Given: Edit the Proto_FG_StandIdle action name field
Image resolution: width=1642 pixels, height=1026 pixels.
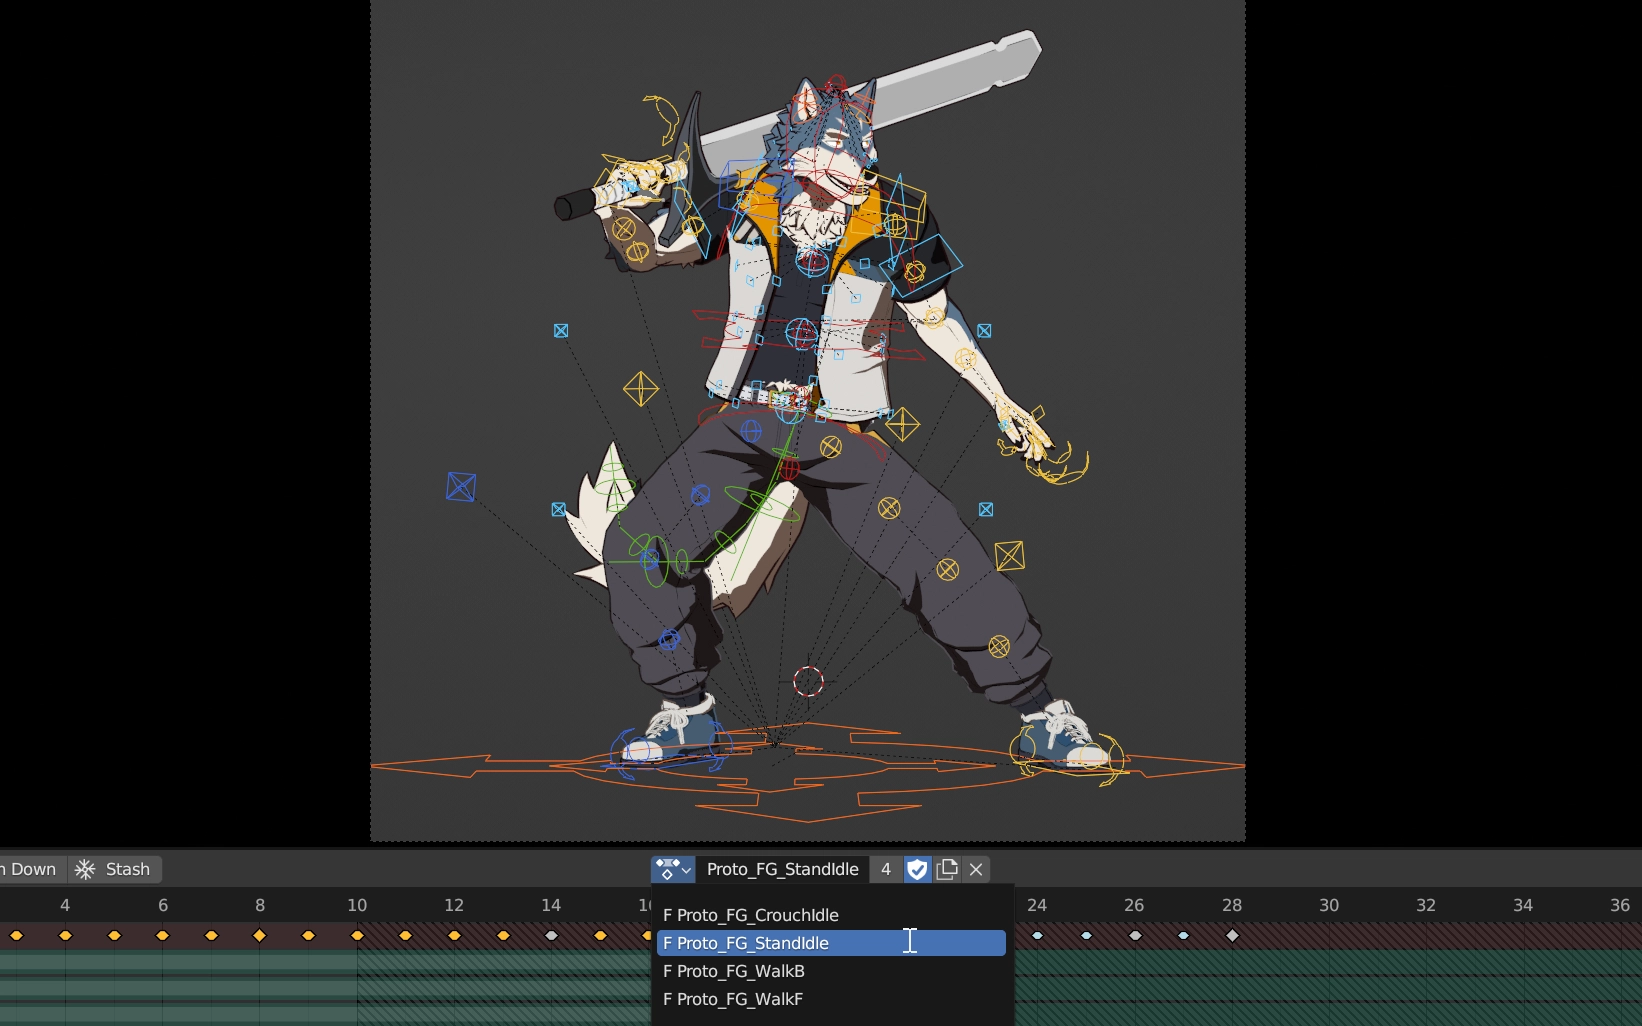Looking at the screenshot, I should [x=782, y=869].
